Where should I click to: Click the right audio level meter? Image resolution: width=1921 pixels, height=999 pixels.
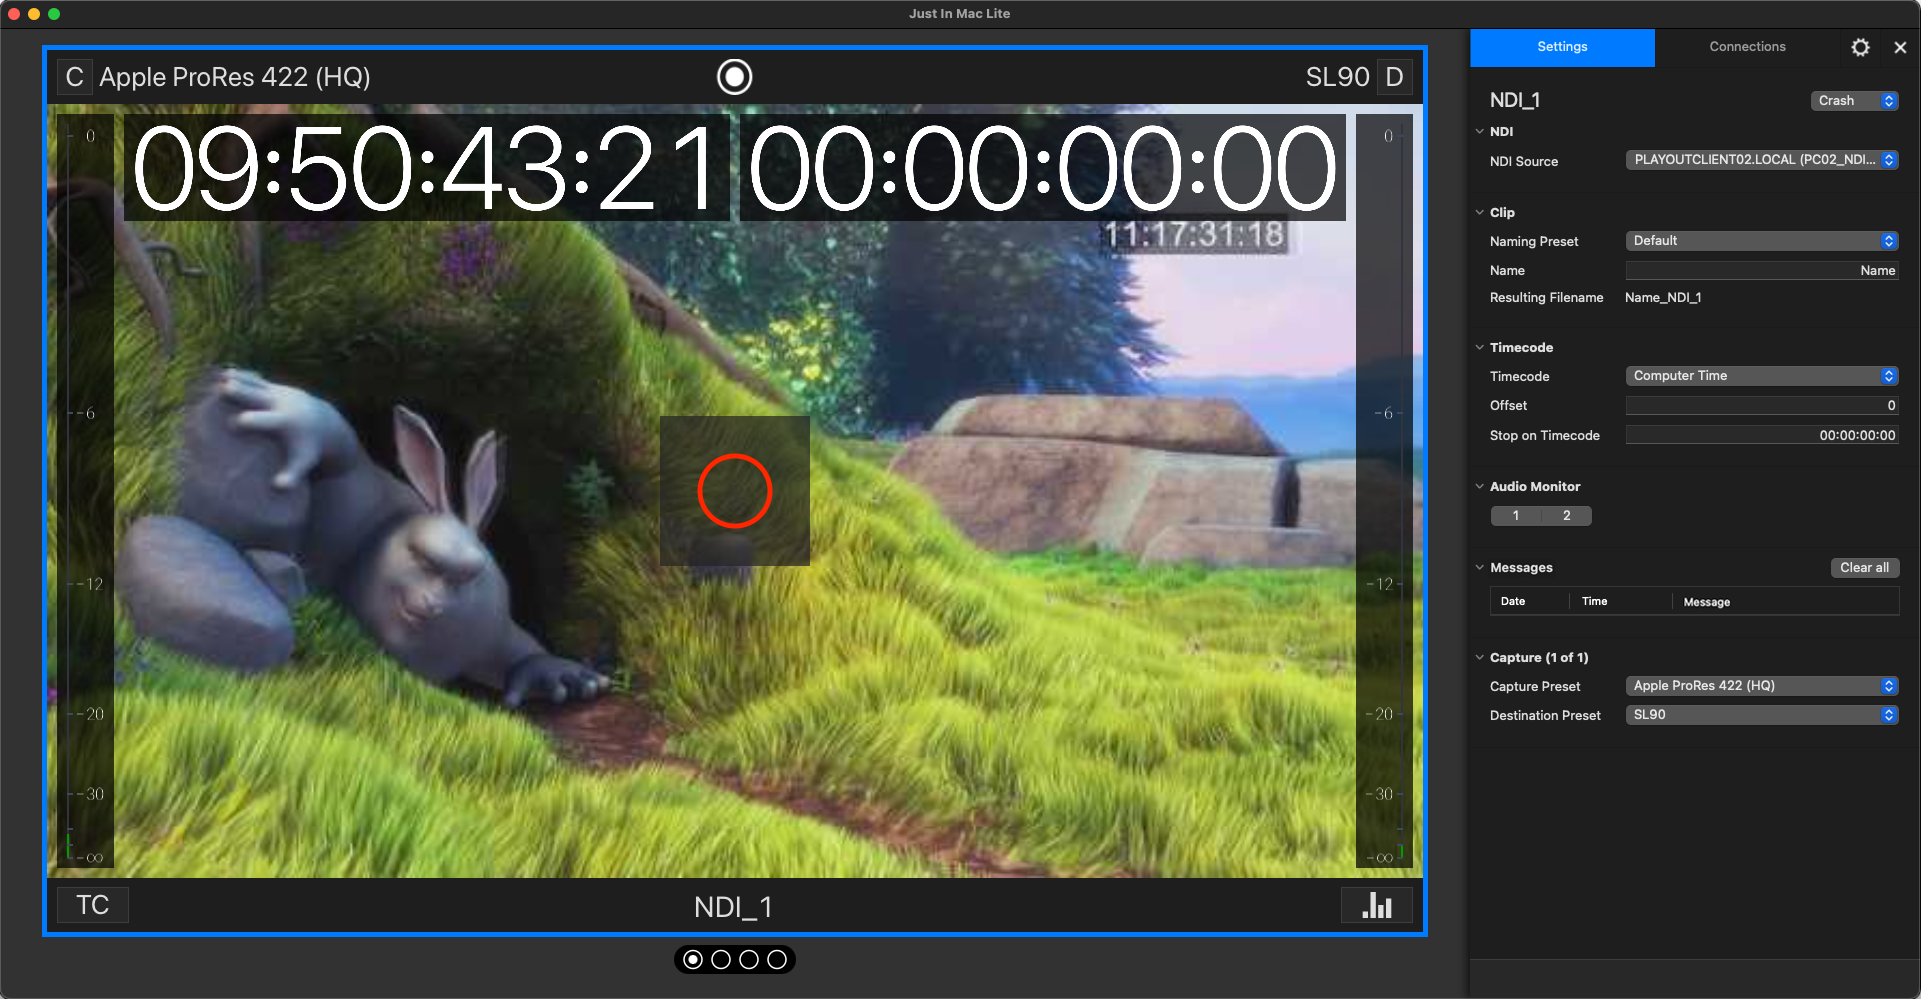tap(1384, 491)
